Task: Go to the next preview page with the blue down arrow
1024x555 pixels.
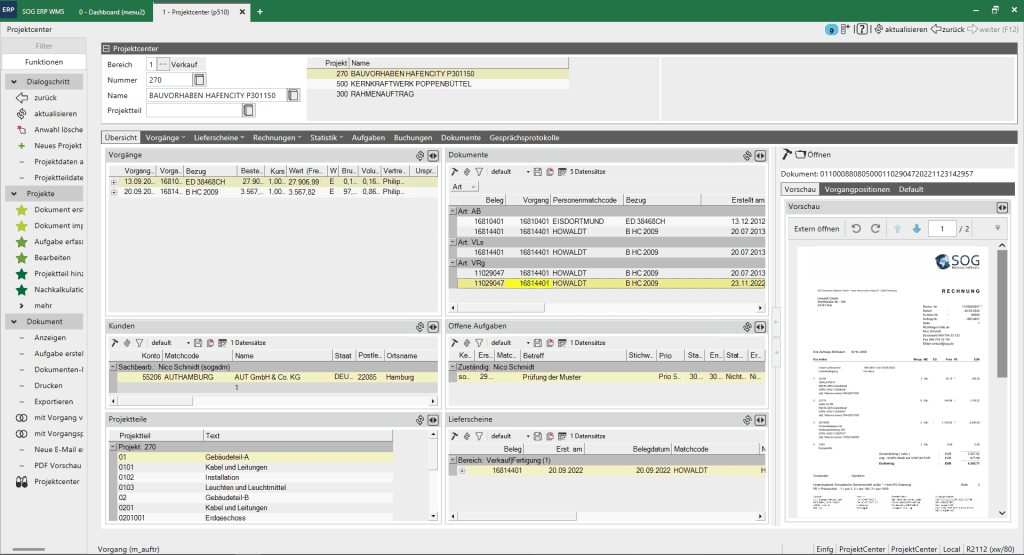Action: pyautogui.click(x=917, y=229)
